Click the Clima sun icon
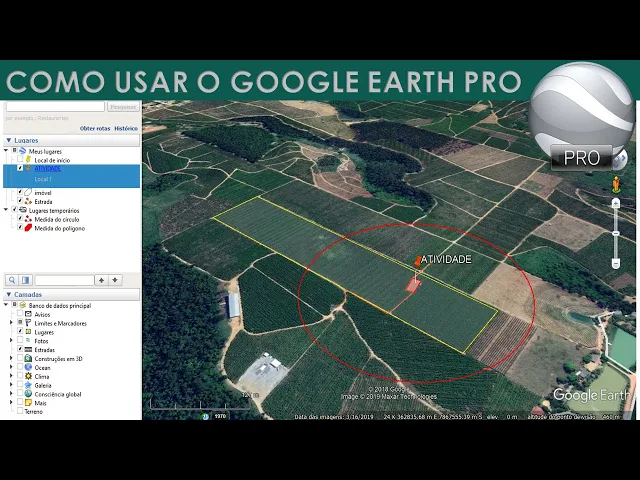640x480 pixels. point(28,376)
